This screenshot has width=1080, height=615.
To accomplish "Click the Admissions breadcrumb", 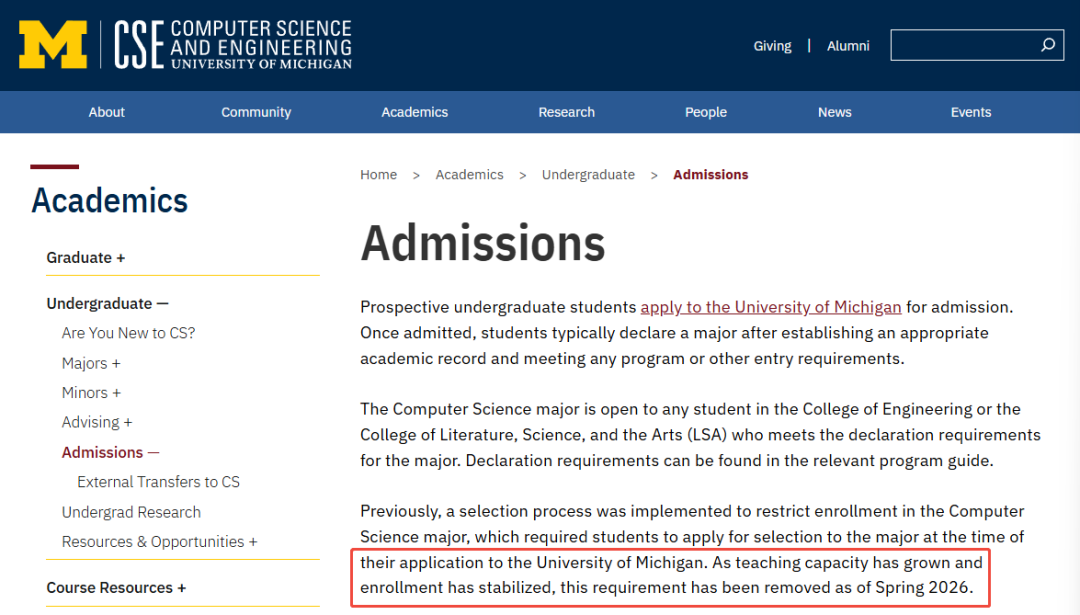I will tap(710, 175).
